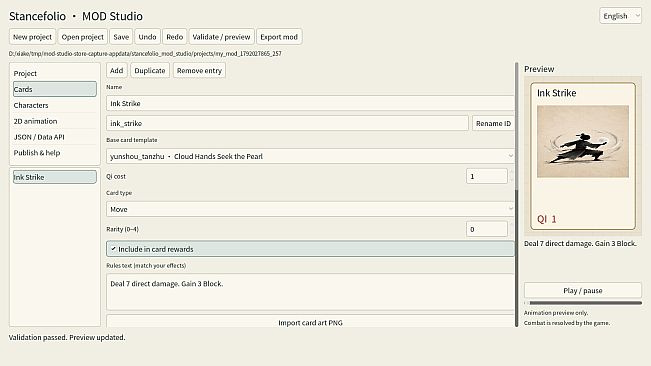
Task: Select Ink Strike in the card list
Action: 55,177
